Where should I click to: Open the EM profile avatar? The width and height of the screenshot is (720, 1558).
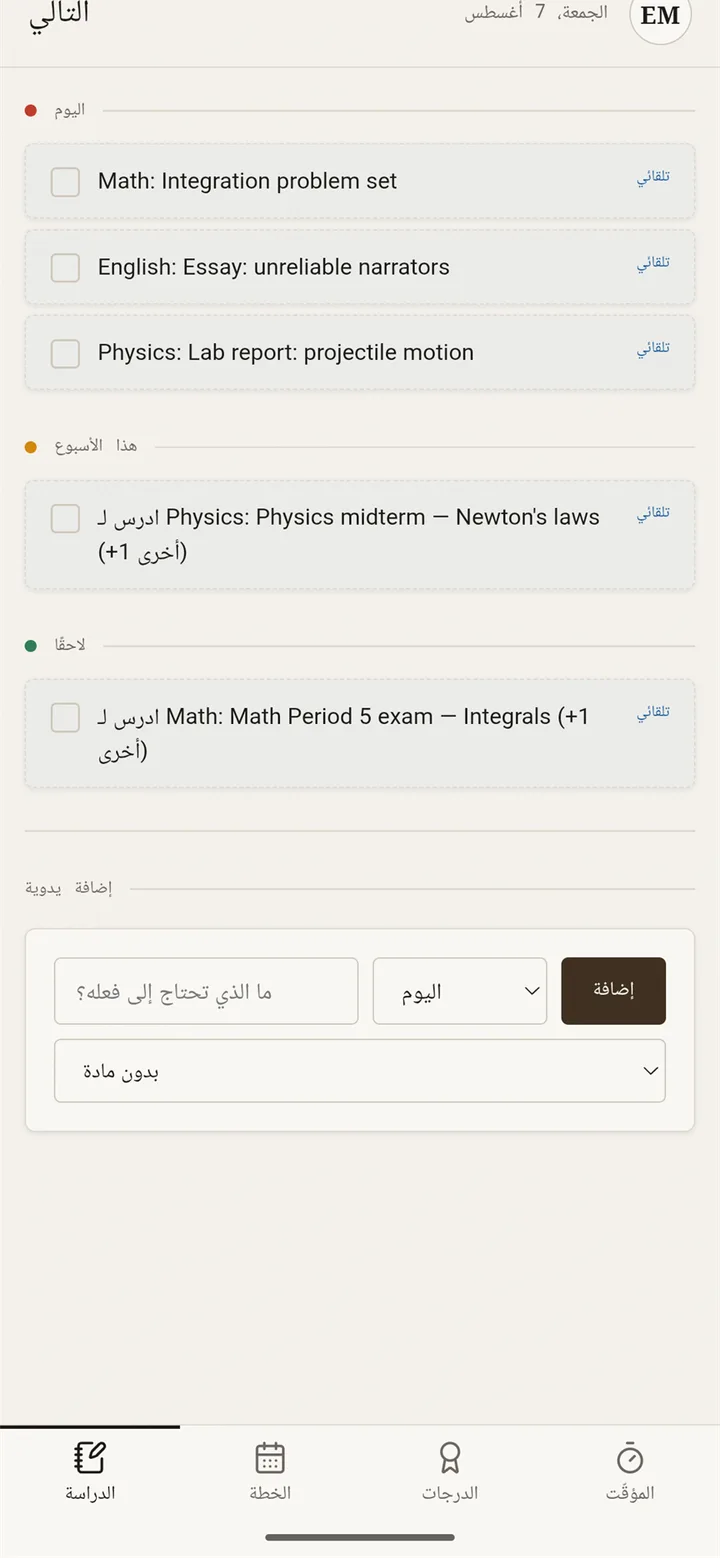660,16
